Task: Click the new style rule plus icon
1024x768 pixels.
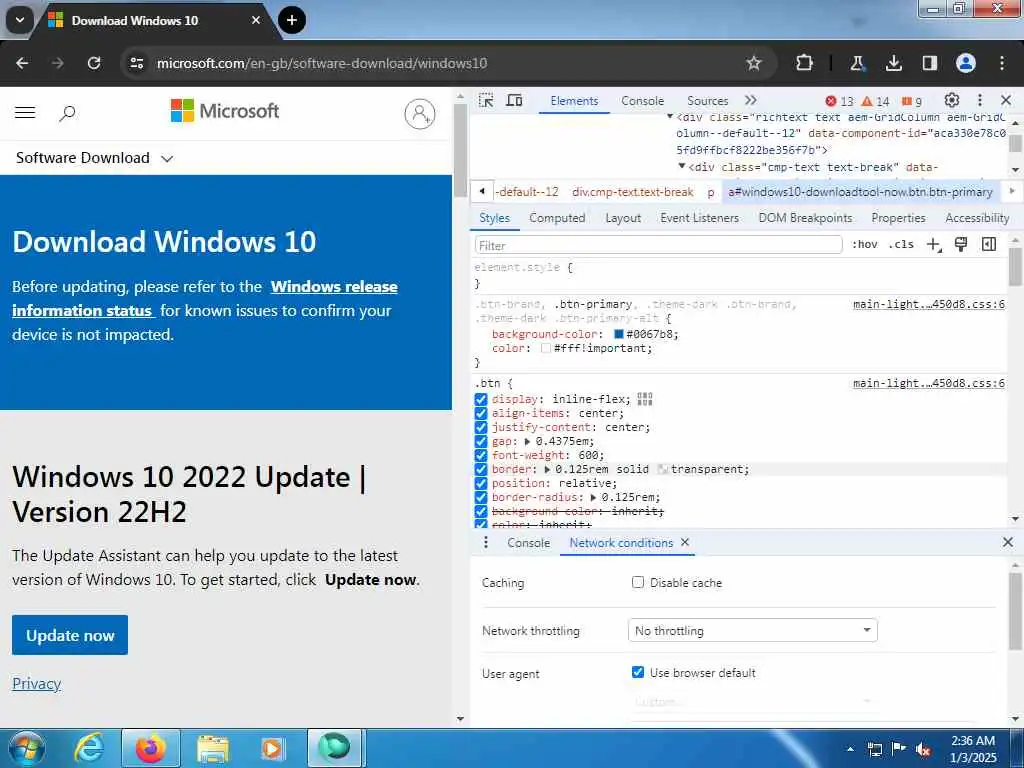Action: point(934,244)
